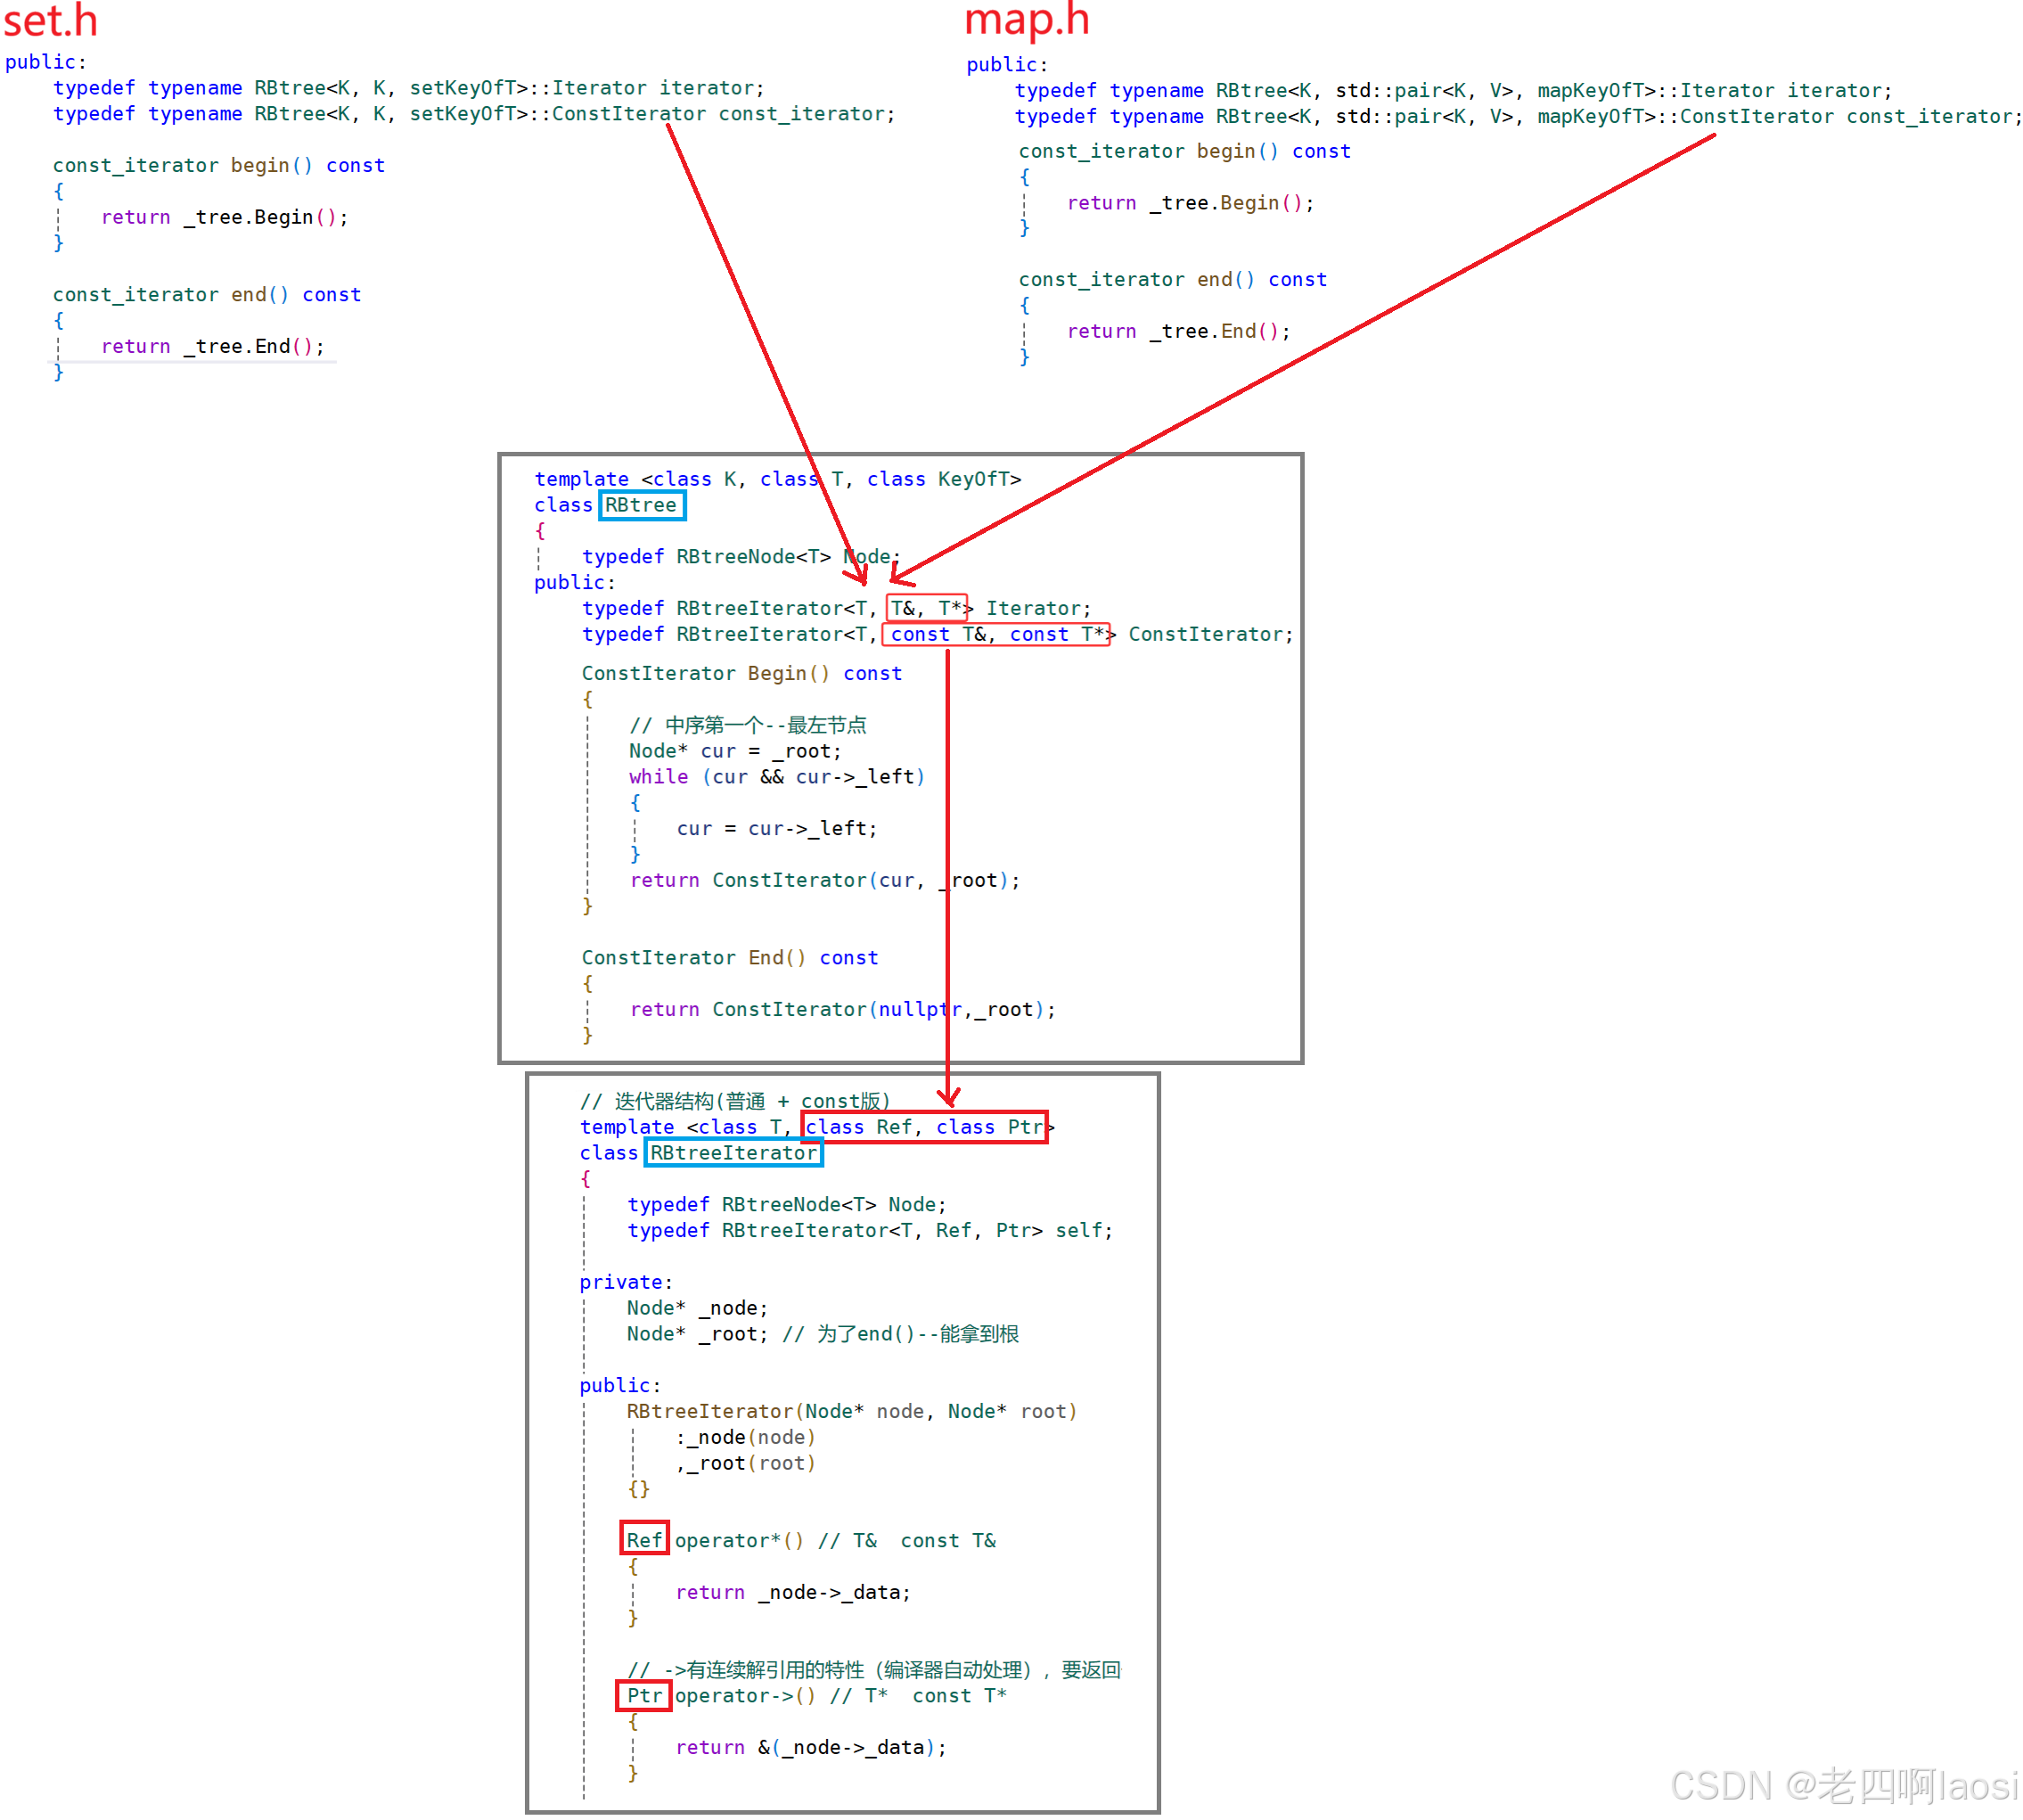Viewport: 2023px width, 1820px height.
Task: Click return _tree.Begin() in map.h
Action: click(x=1189, y=203)
